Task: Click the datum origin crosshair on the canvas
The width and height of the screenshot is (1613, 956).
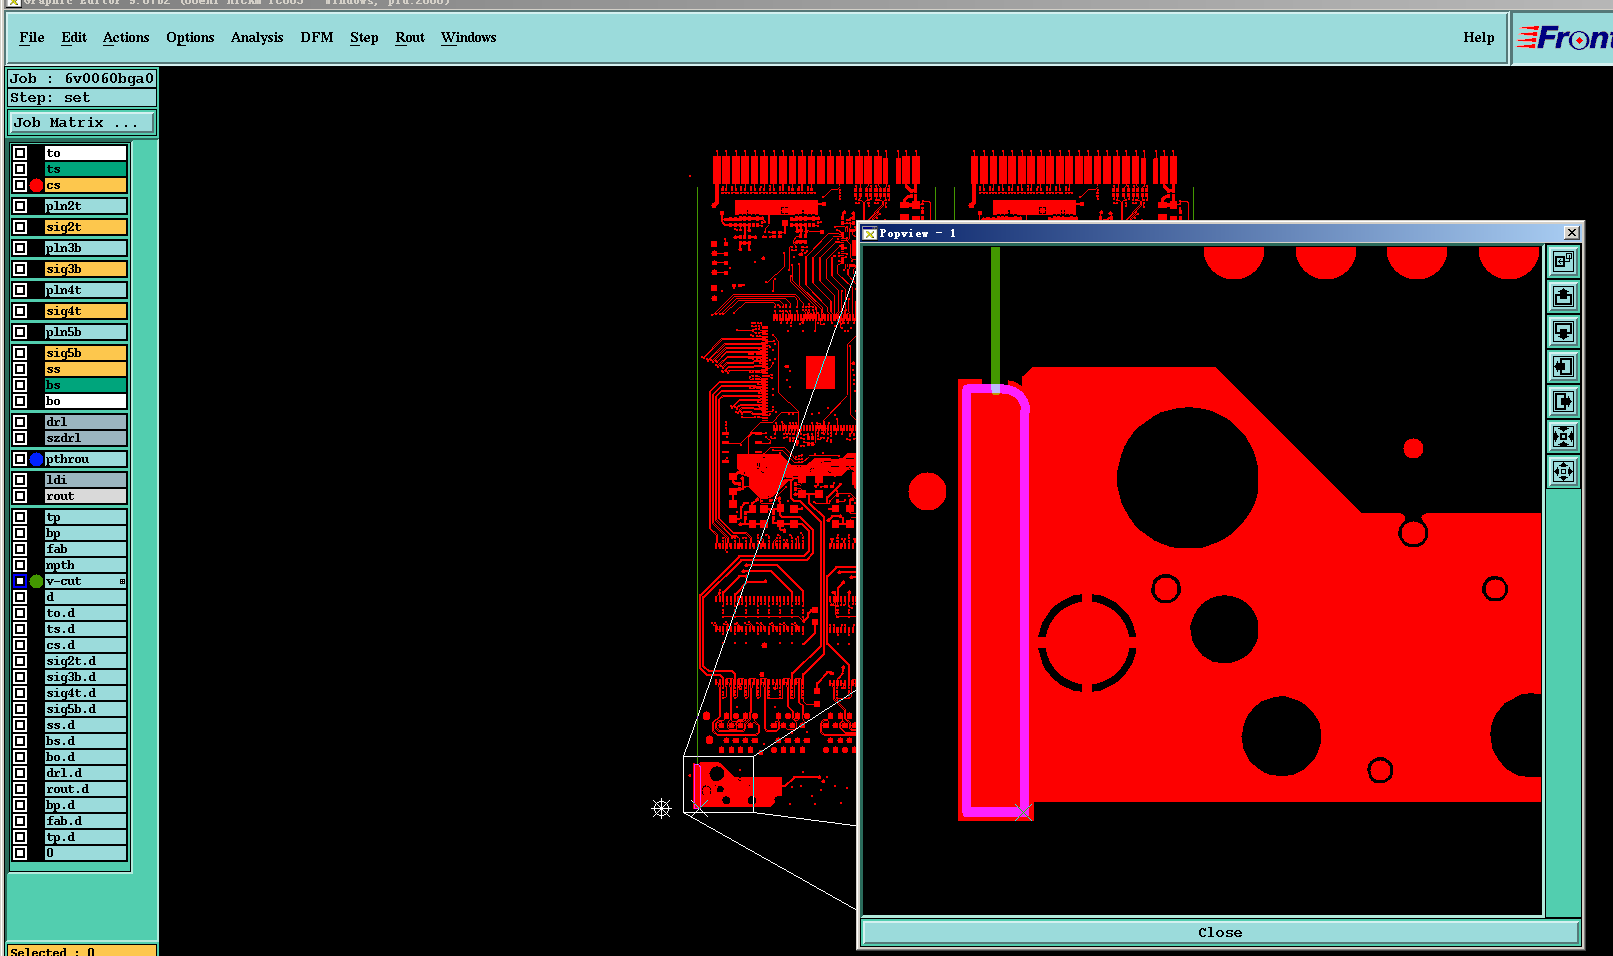Action: (661, 808)
